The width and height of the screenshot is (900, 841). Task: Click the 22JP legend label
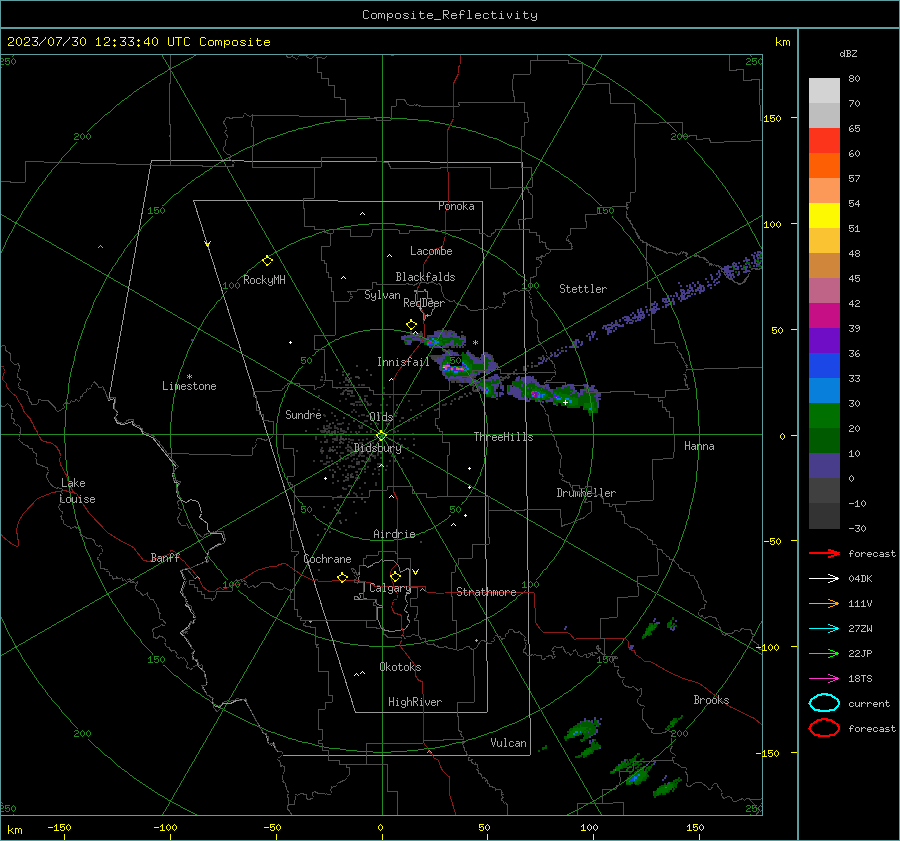click(x=860, y=653)
